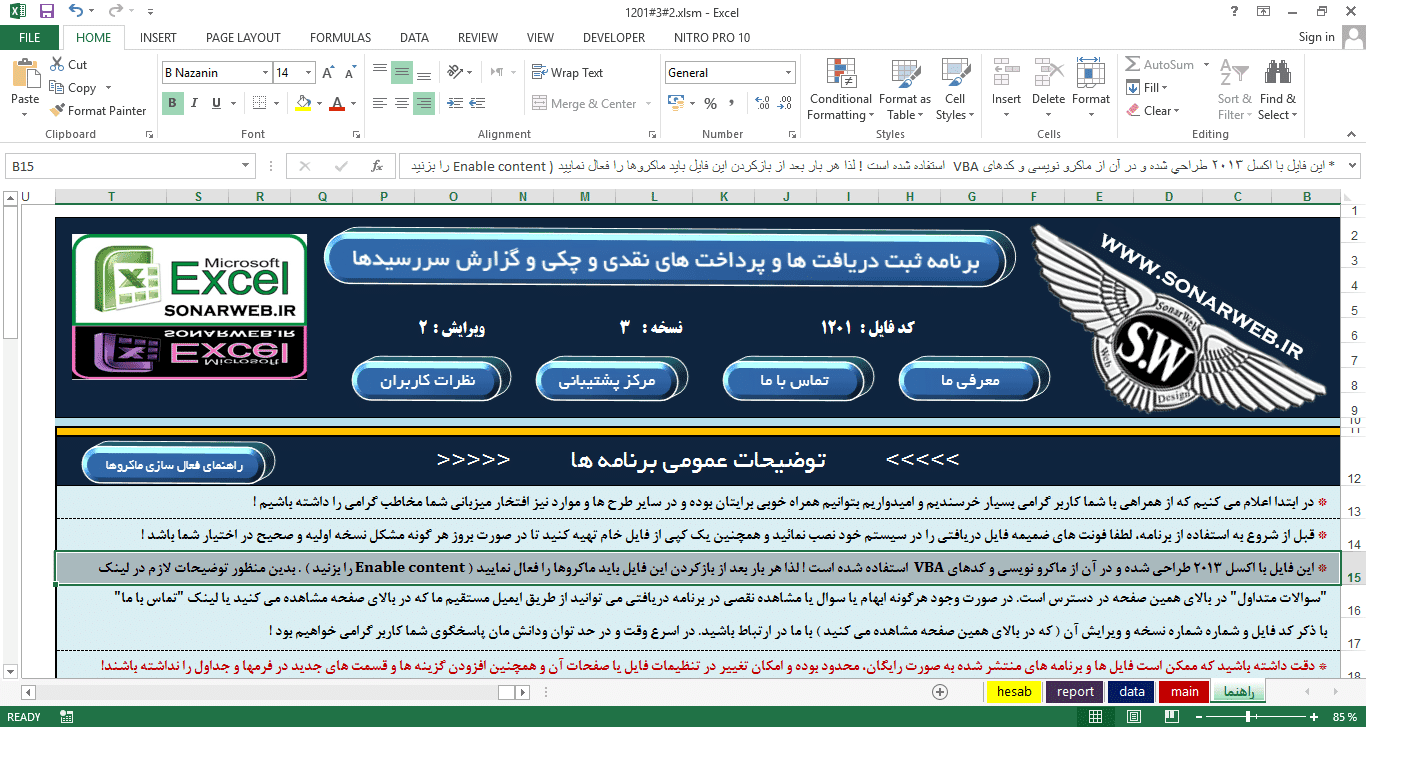Switch to Page Layout view in status bar
Viewport: 1412px width, 768px height.
[1132, 717]
